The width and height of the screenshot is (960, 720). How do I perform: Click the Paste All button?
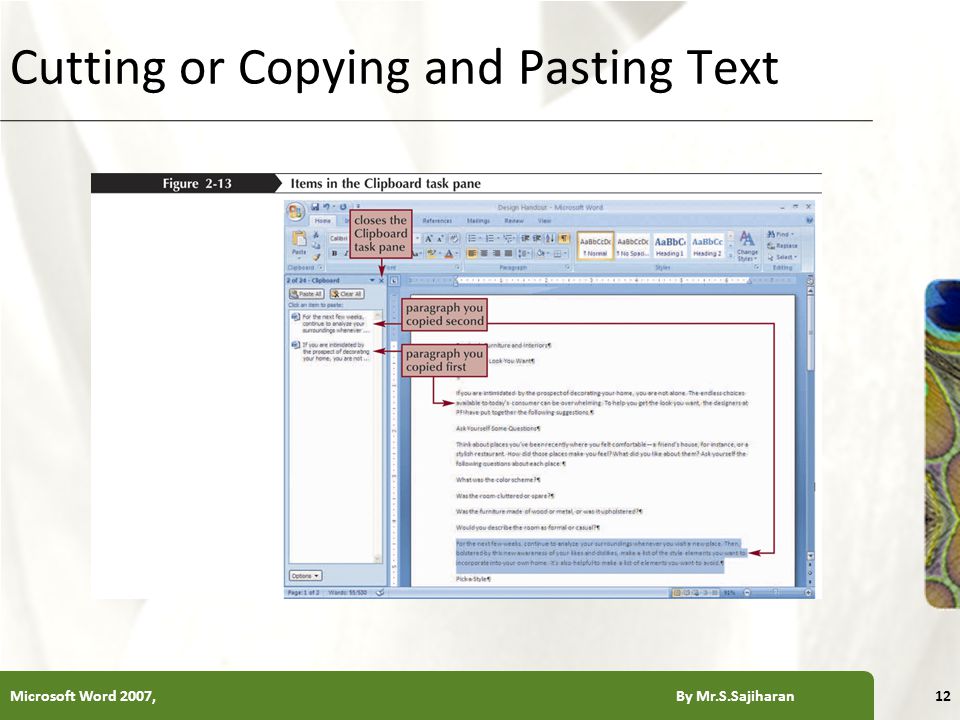pos(306,294)
